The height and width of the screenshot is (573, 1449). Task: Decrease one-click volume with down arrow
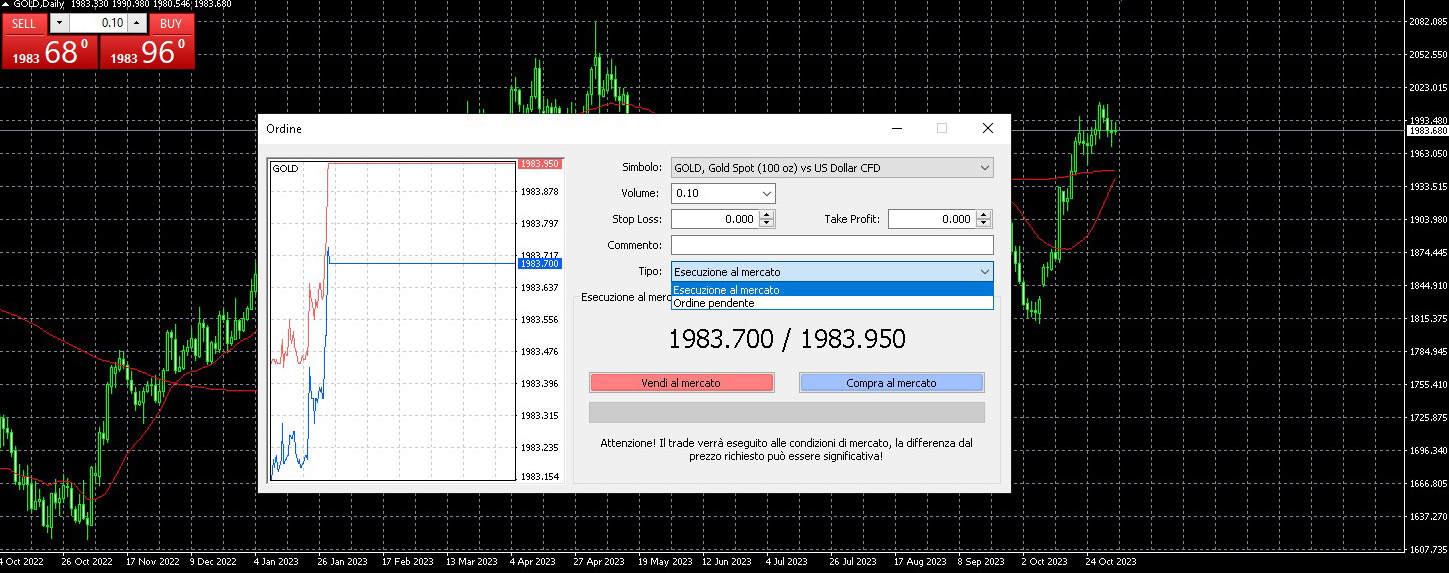tap(59, 23)
